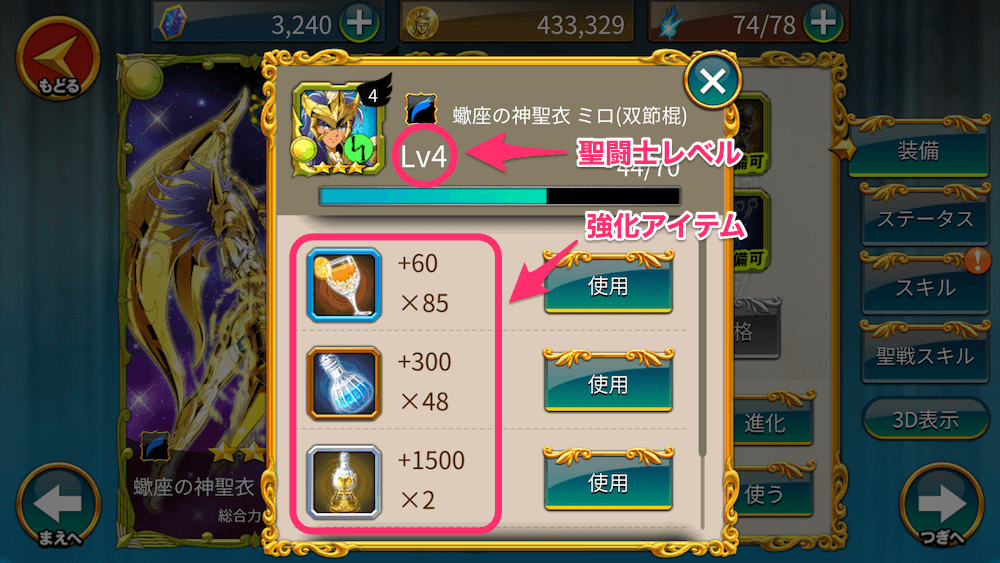Open the 装備 equipment tab
The height and width of the screenshot is (563, 1000).
[917, 148]
